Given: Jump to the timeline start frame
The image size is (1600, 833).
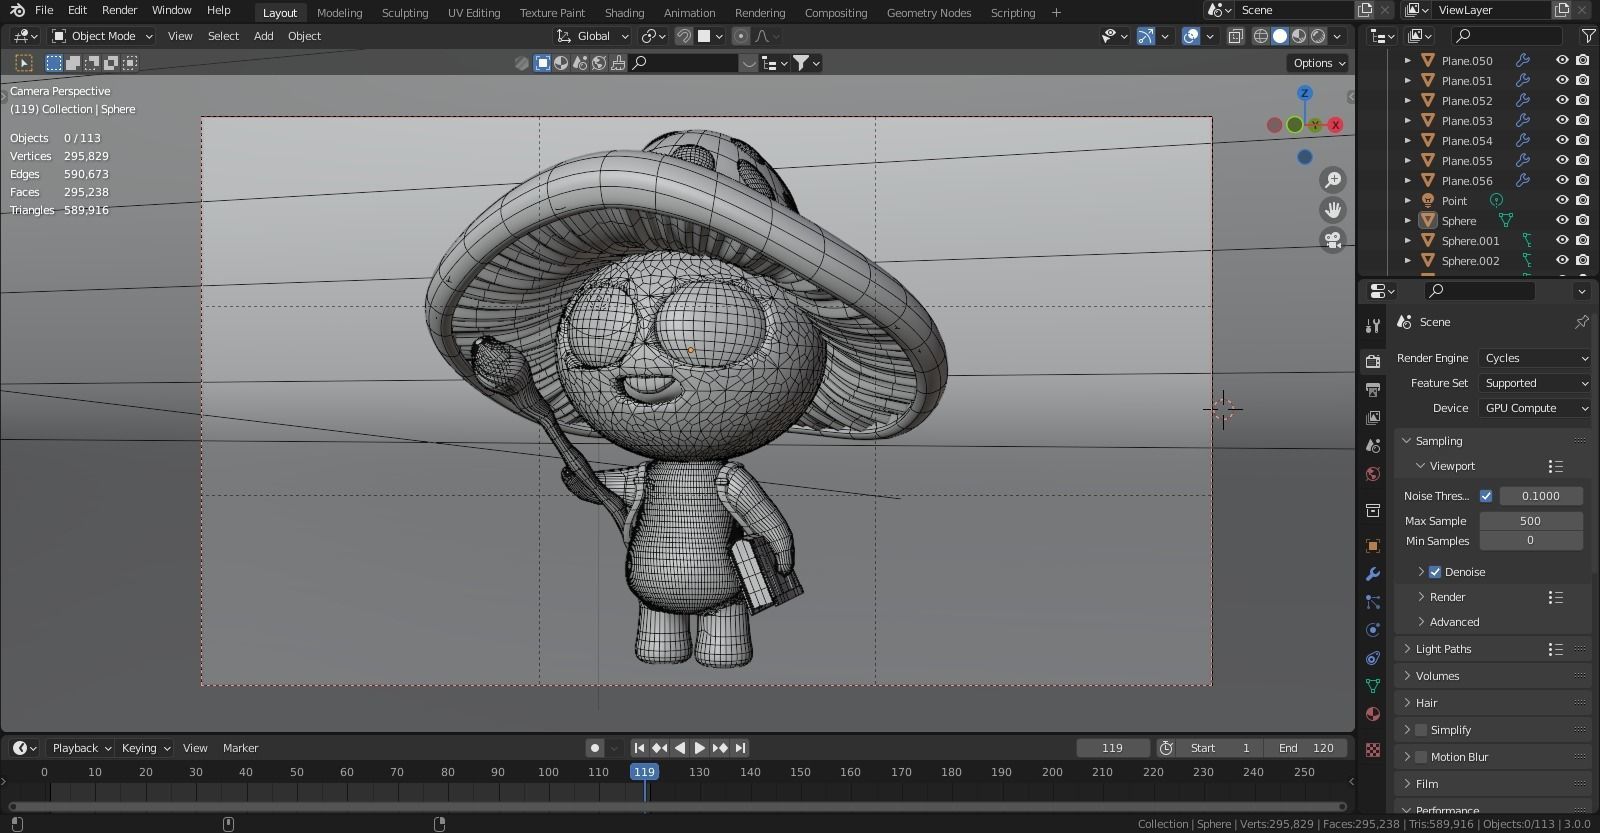Looking at the screenshot, I should coord(639,748).
